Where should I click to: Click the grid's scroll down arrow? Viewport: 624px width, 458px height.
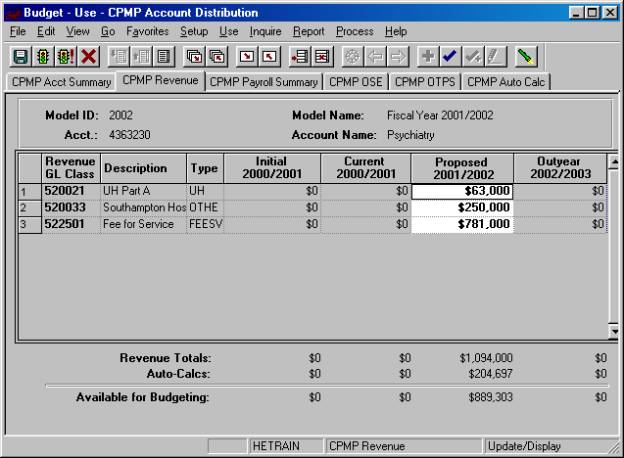click(614, 331)
